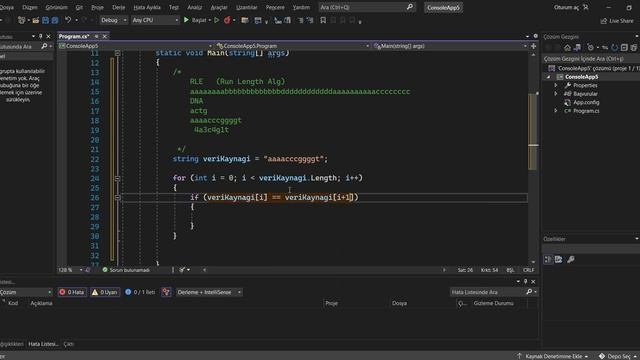Open the Any CPU platform dropdown
This screenshot has height=360, width=640.
tap(155, 20)
